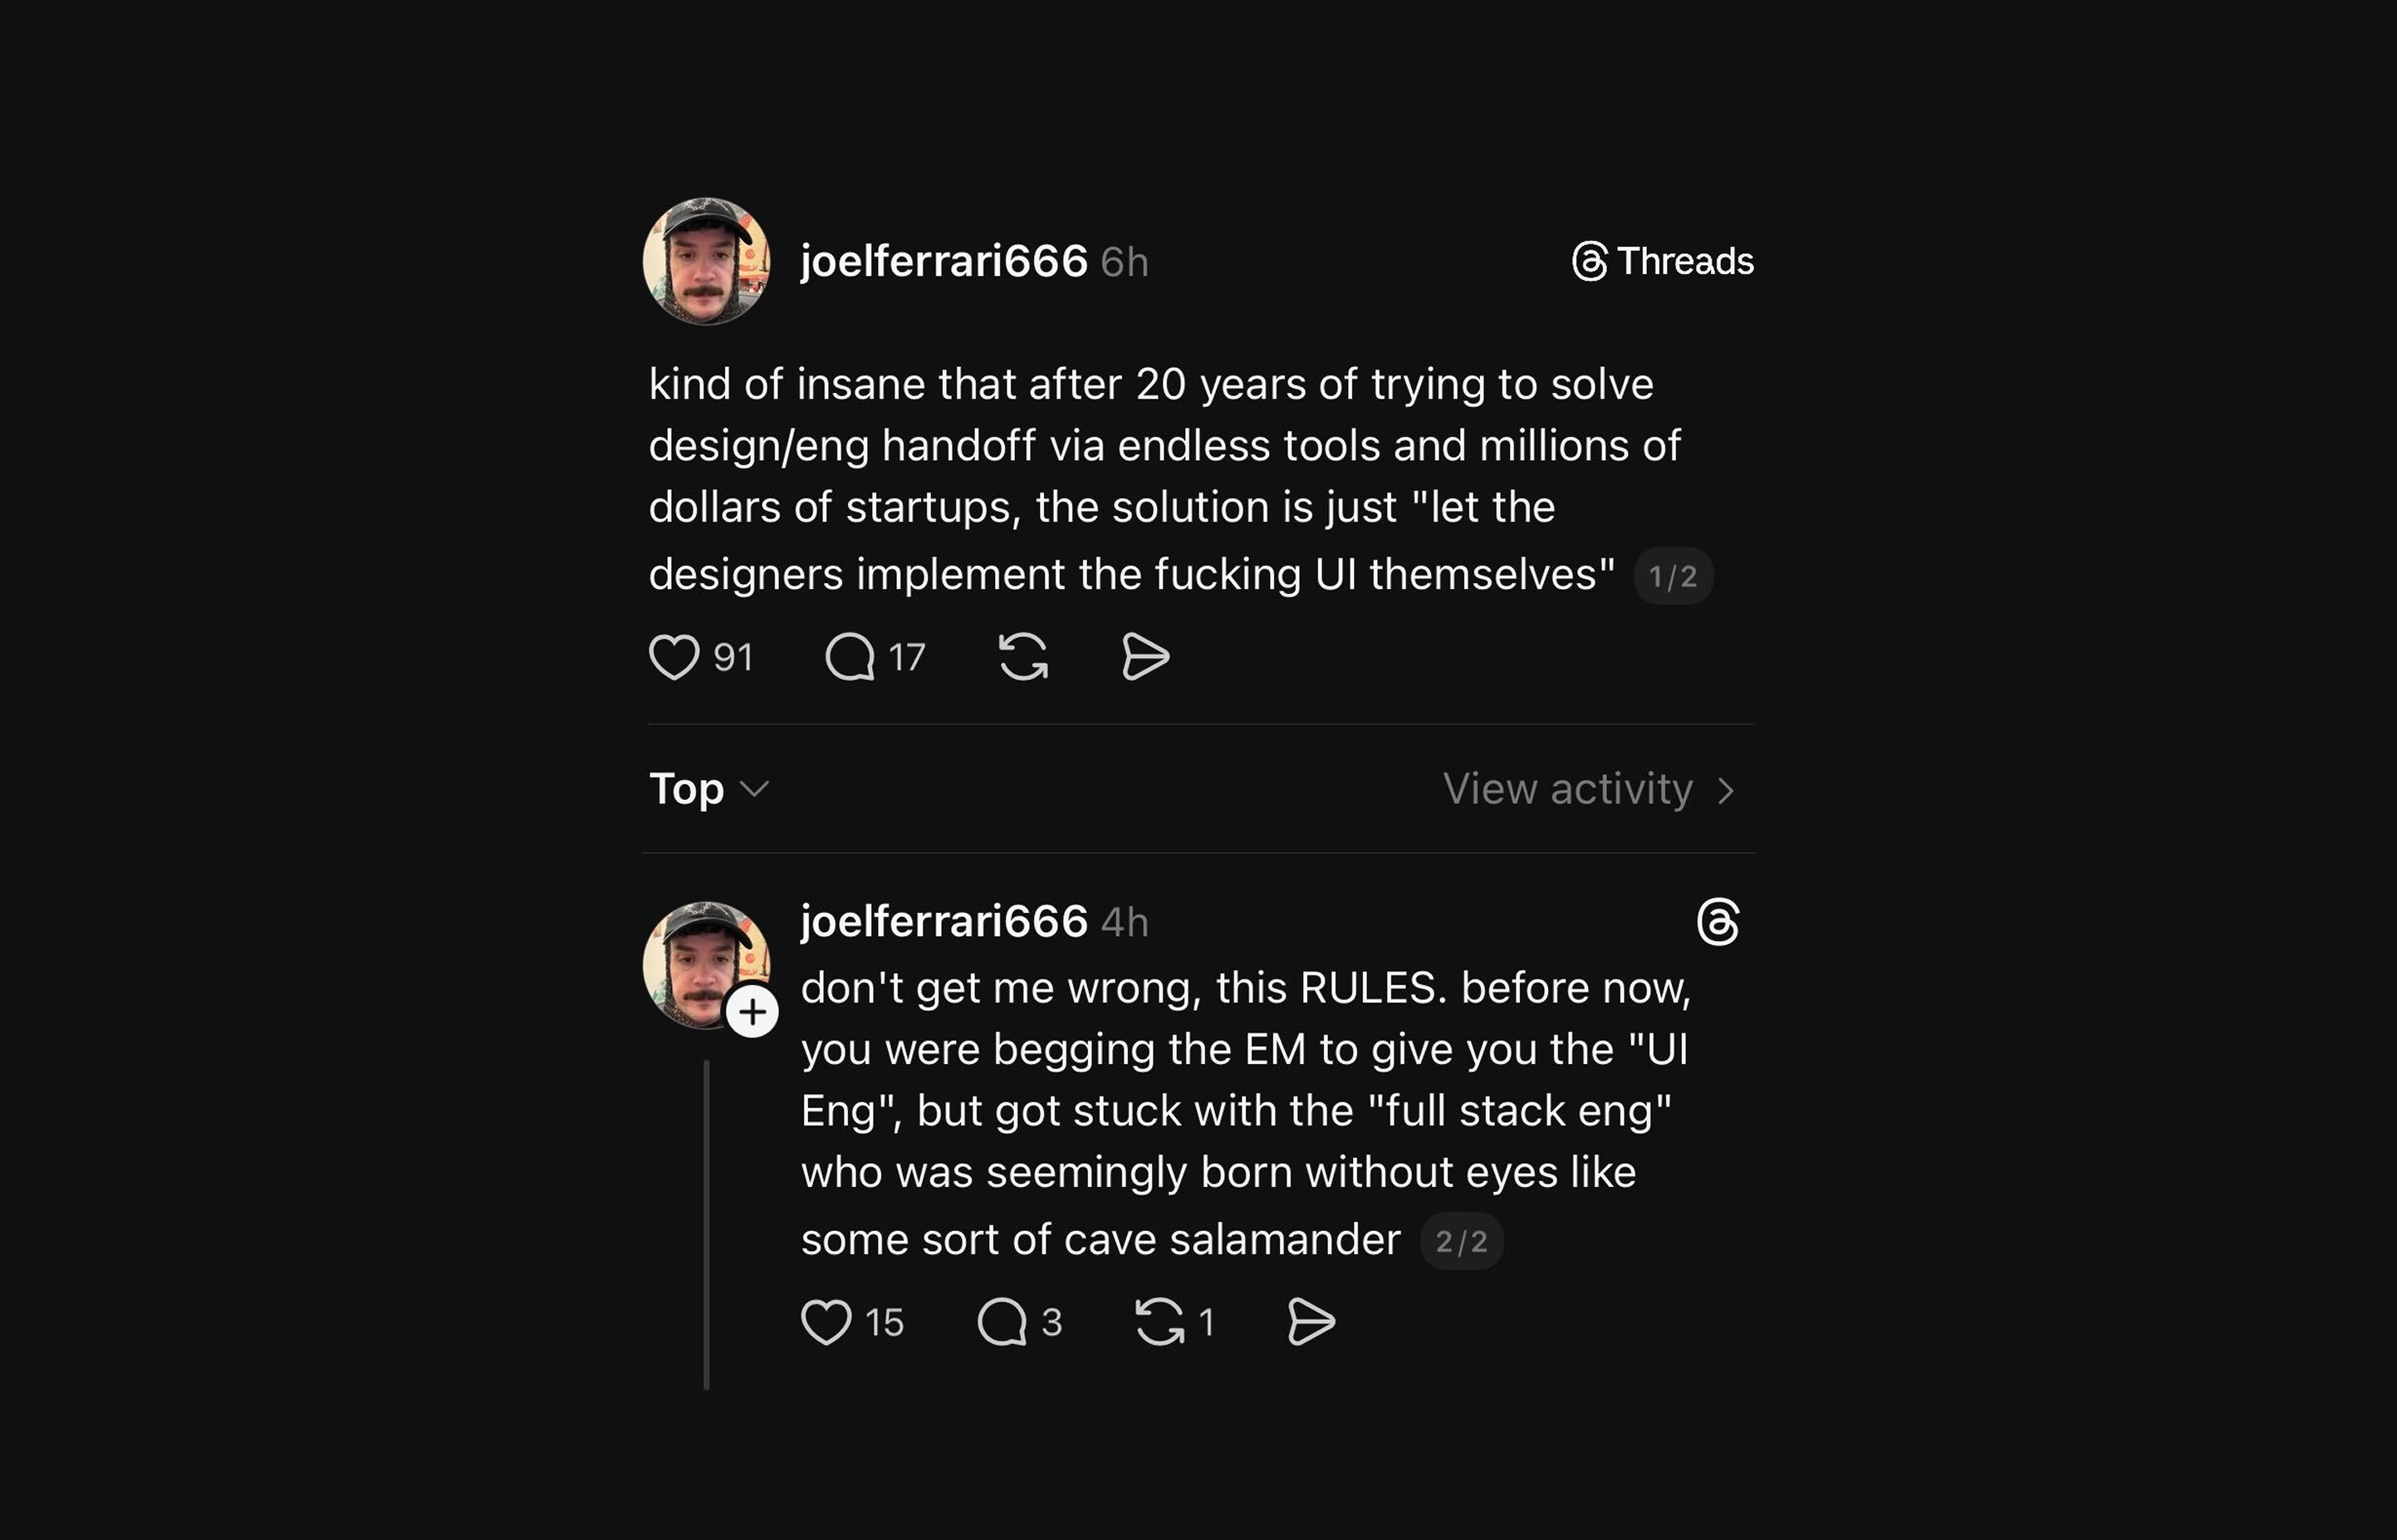The height and width of the screenshot is (1540, 2397).
Task: Open the 2/2 page indicator
Action: click(x=1461, y=1240)
